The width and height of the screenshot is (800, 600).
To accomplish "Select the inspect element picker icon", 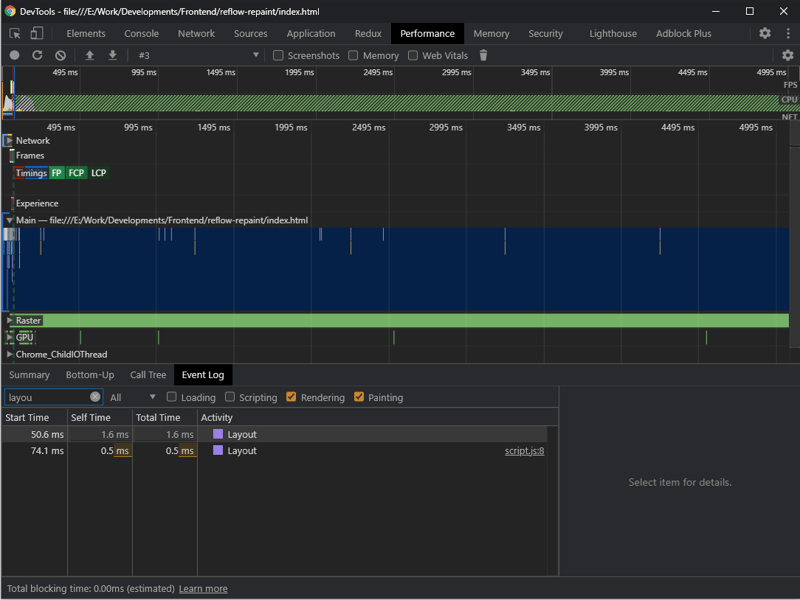I will pos(15,34).
